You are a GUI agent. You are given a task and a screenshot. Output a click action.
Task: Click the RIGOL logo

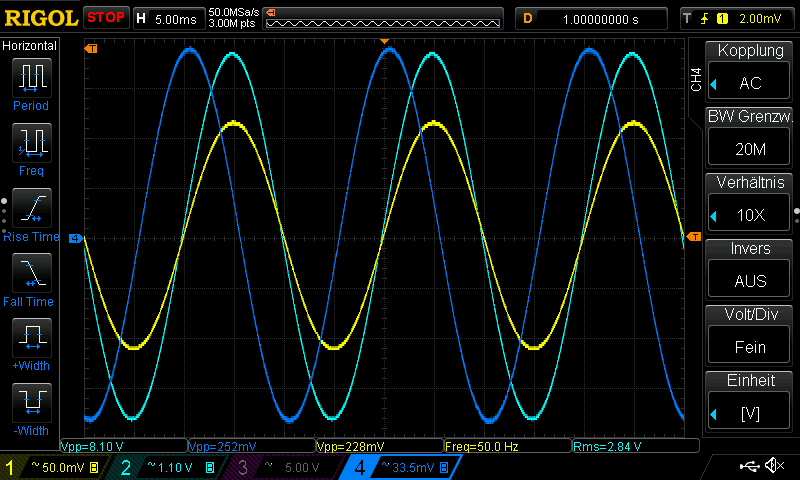pyautogui.click(x=41, y=18)
